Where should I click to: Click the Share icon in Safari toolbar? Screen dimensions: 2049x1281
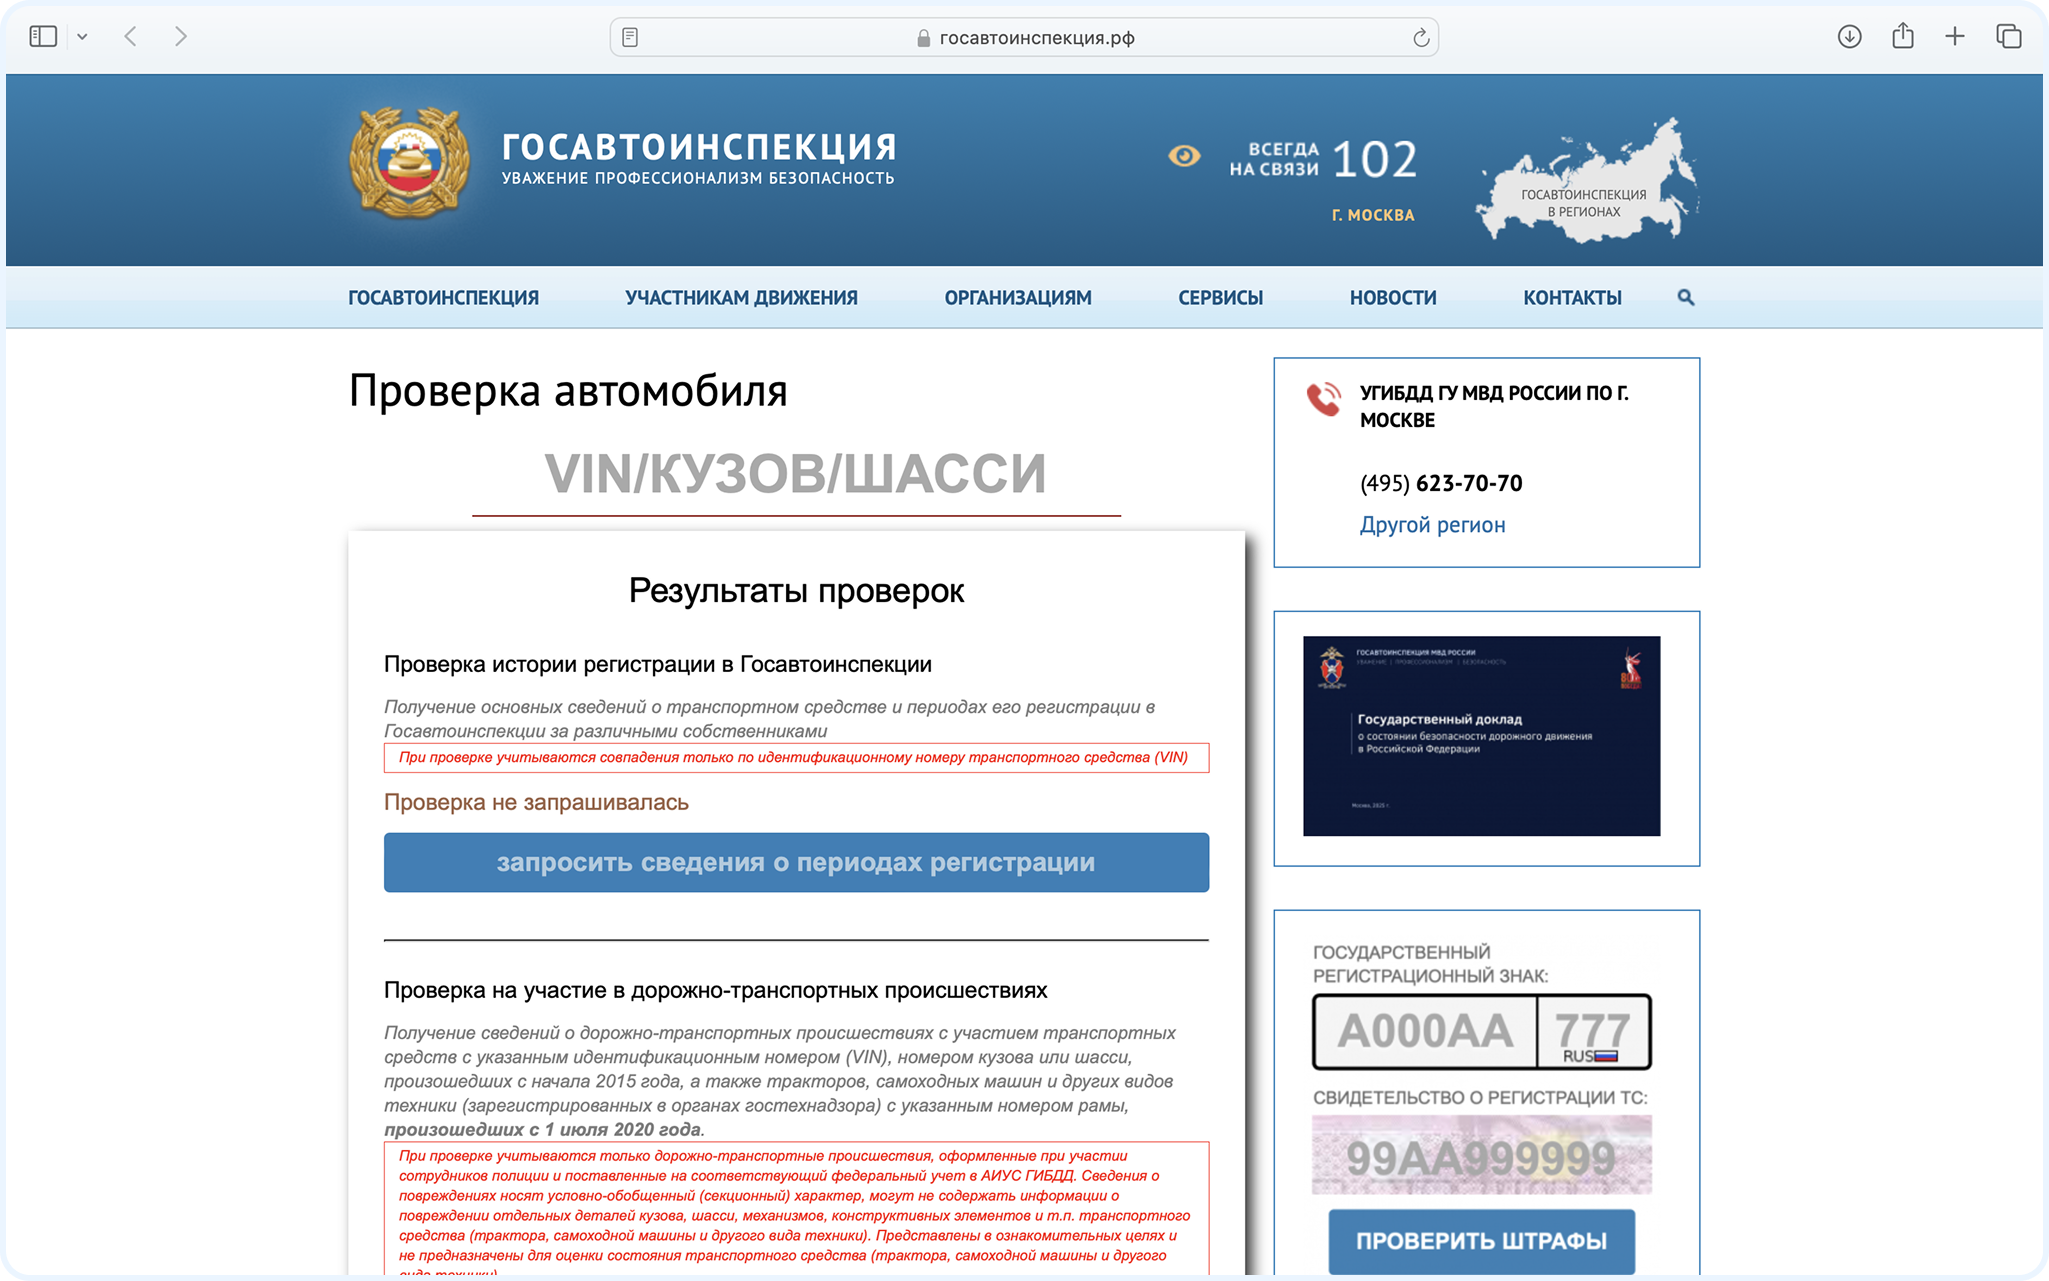point(1902,37)
